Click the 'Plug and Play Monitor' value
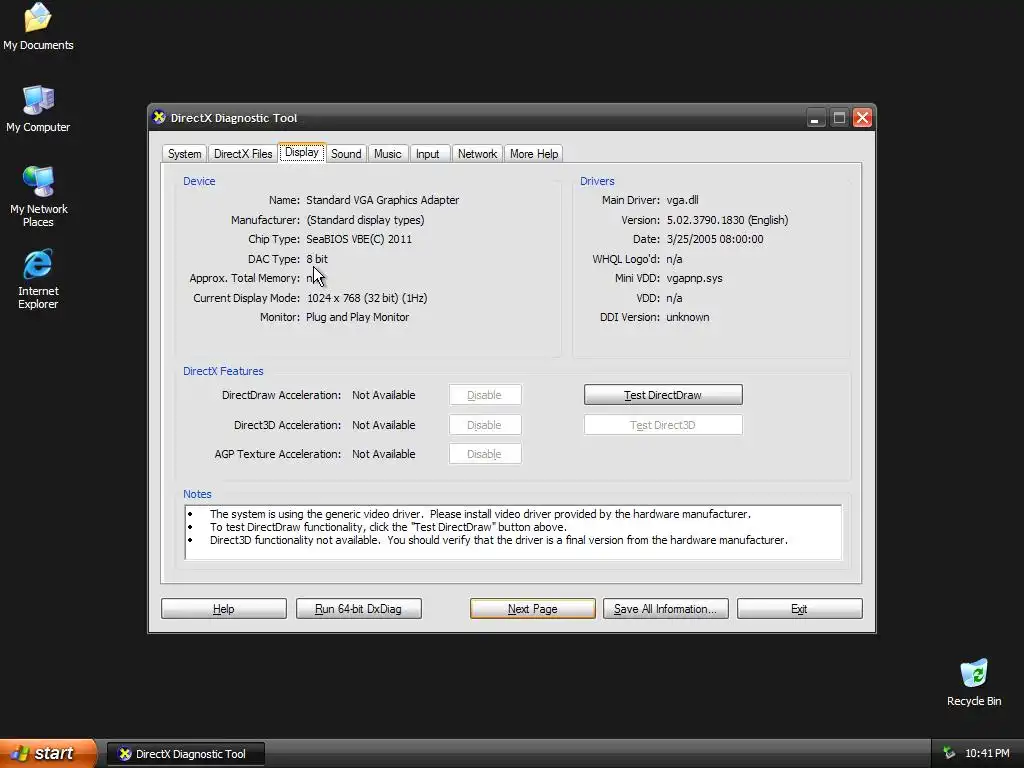Screen dimensions: 1024x768 coord(358,317)
